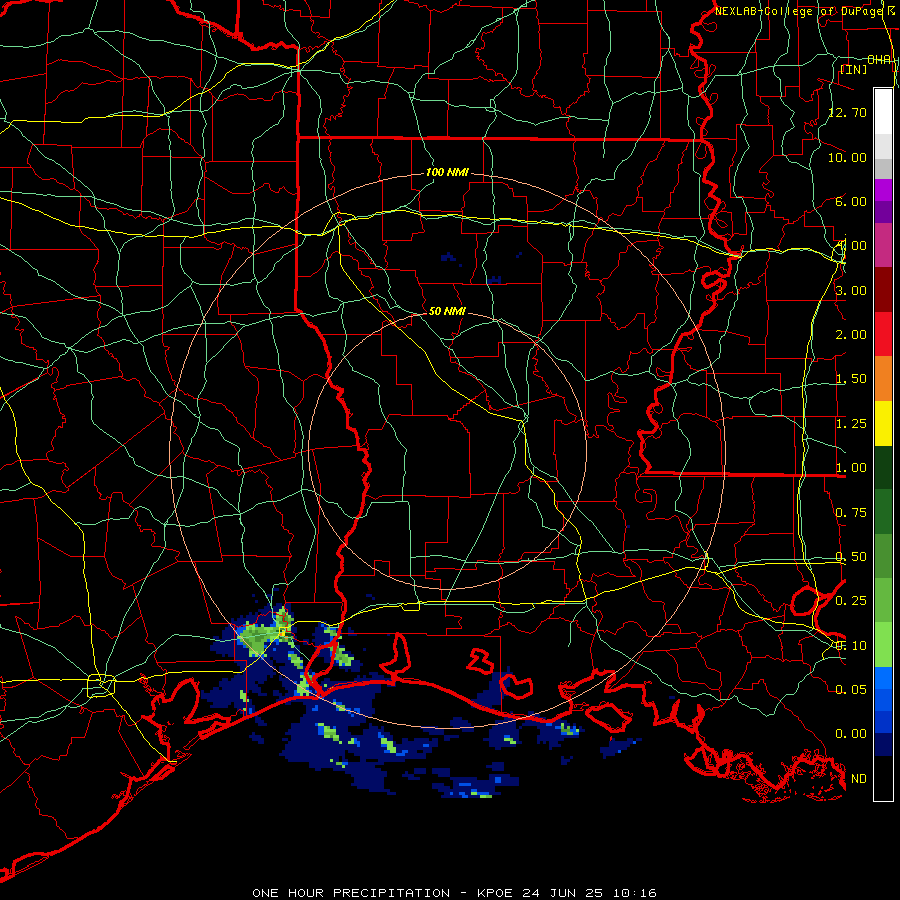
Task: Click the 10.00 legend value
Action: [x=847, y=157]
